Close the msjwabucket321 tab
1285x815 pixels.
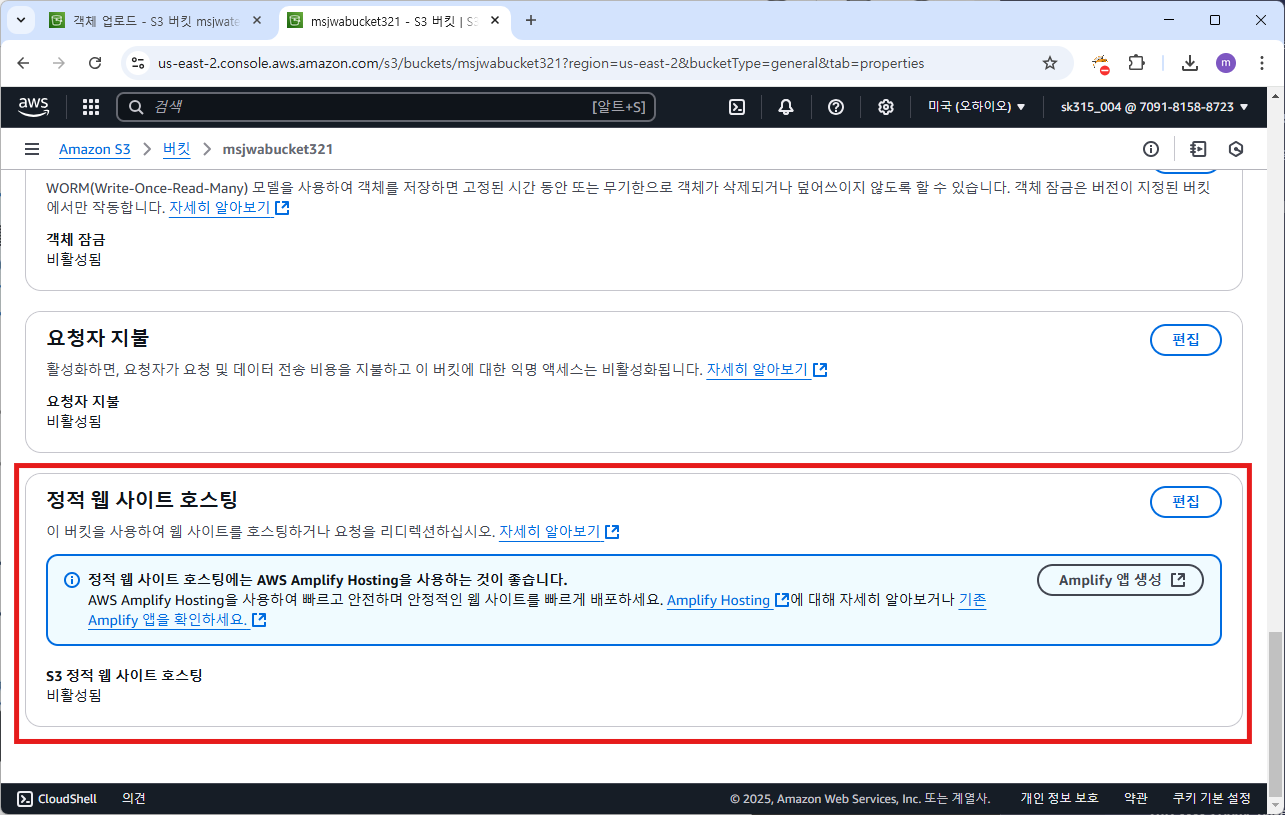click(x=495, y=20)
